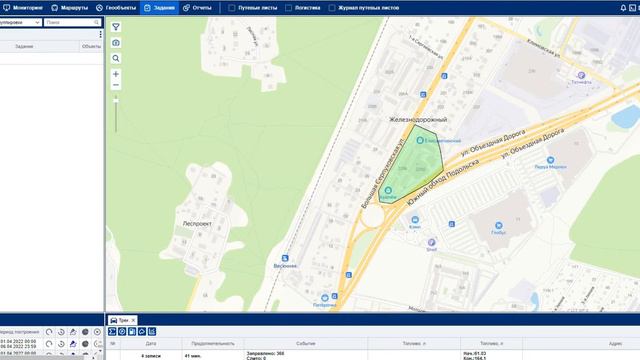Viewport: 640px width, 360px height.
Task: Click the fourth blue track toolbar icon
Action: tap(142, 331)
